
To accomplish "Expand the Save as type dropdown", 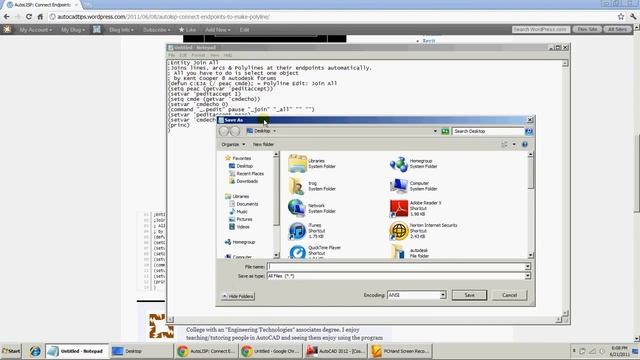I will 527,276.
